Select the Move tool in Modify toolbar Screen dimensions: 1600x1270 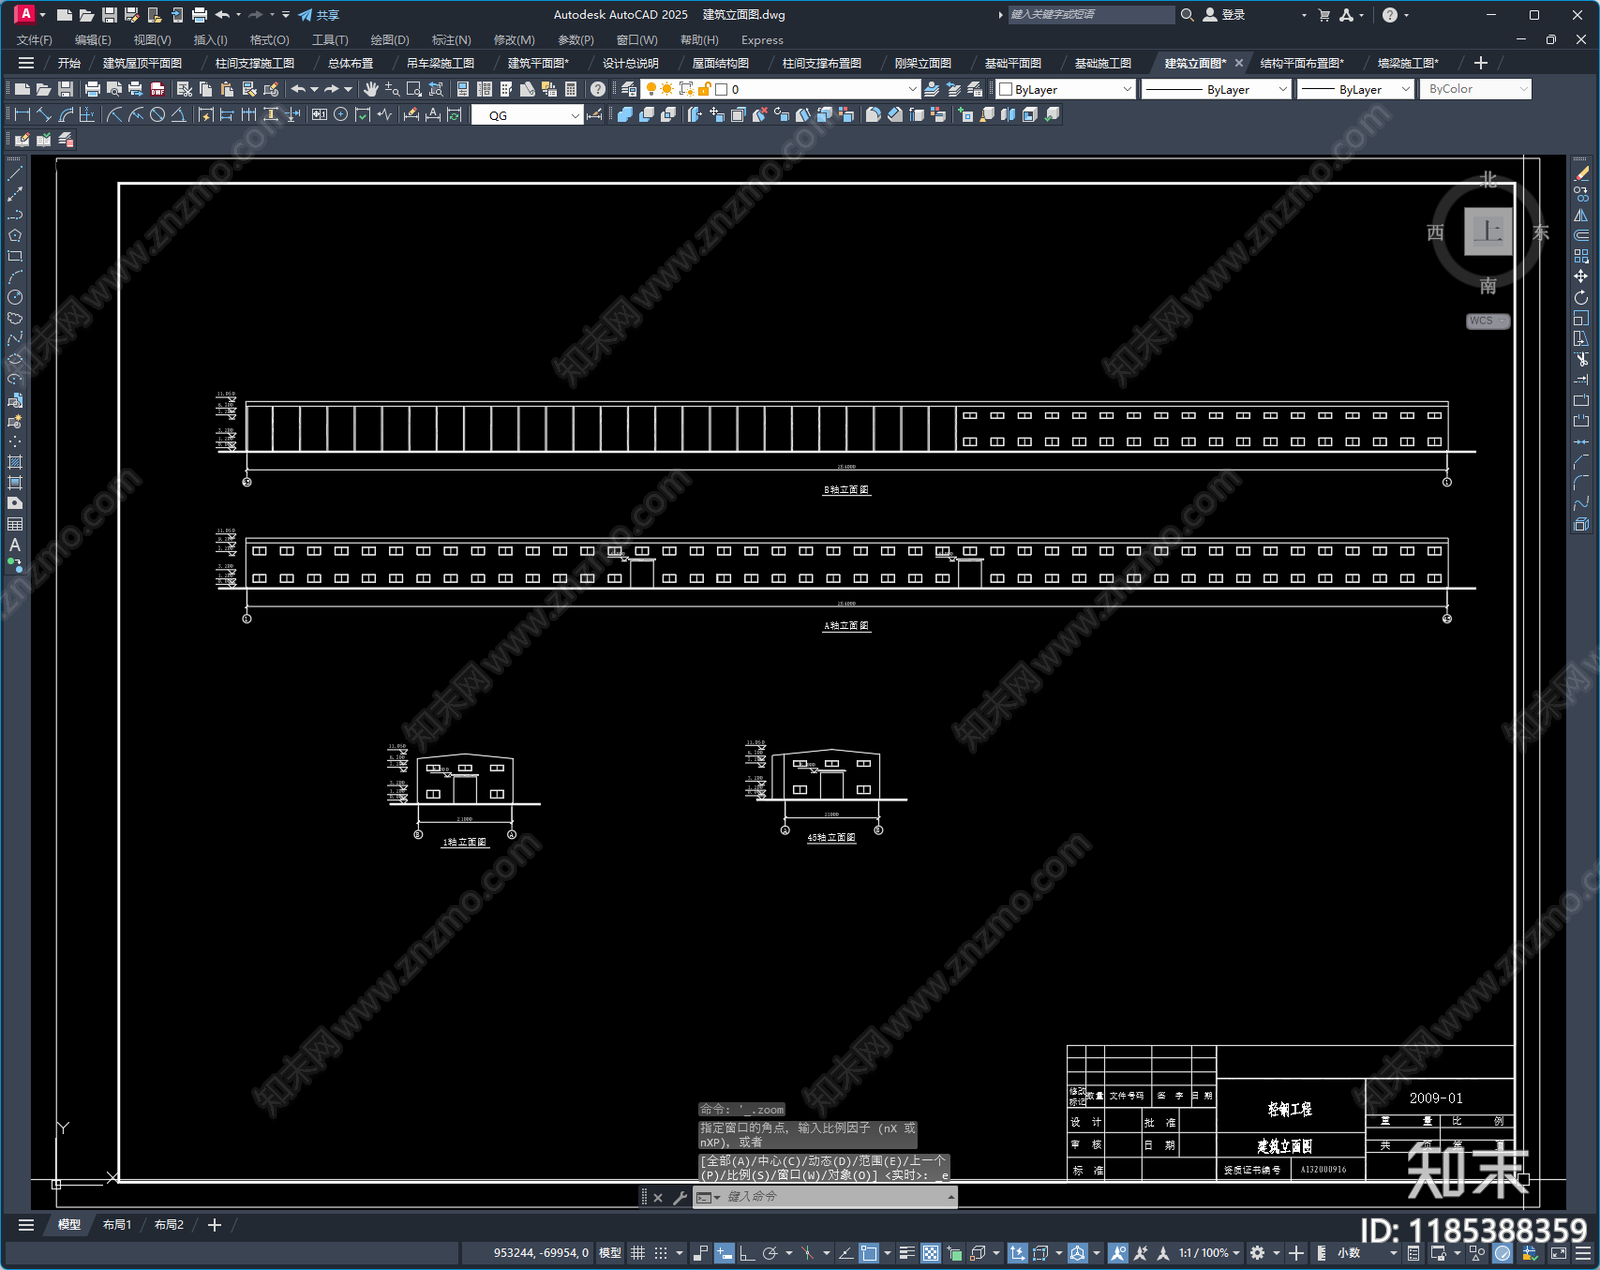(x=1581, y=277)
